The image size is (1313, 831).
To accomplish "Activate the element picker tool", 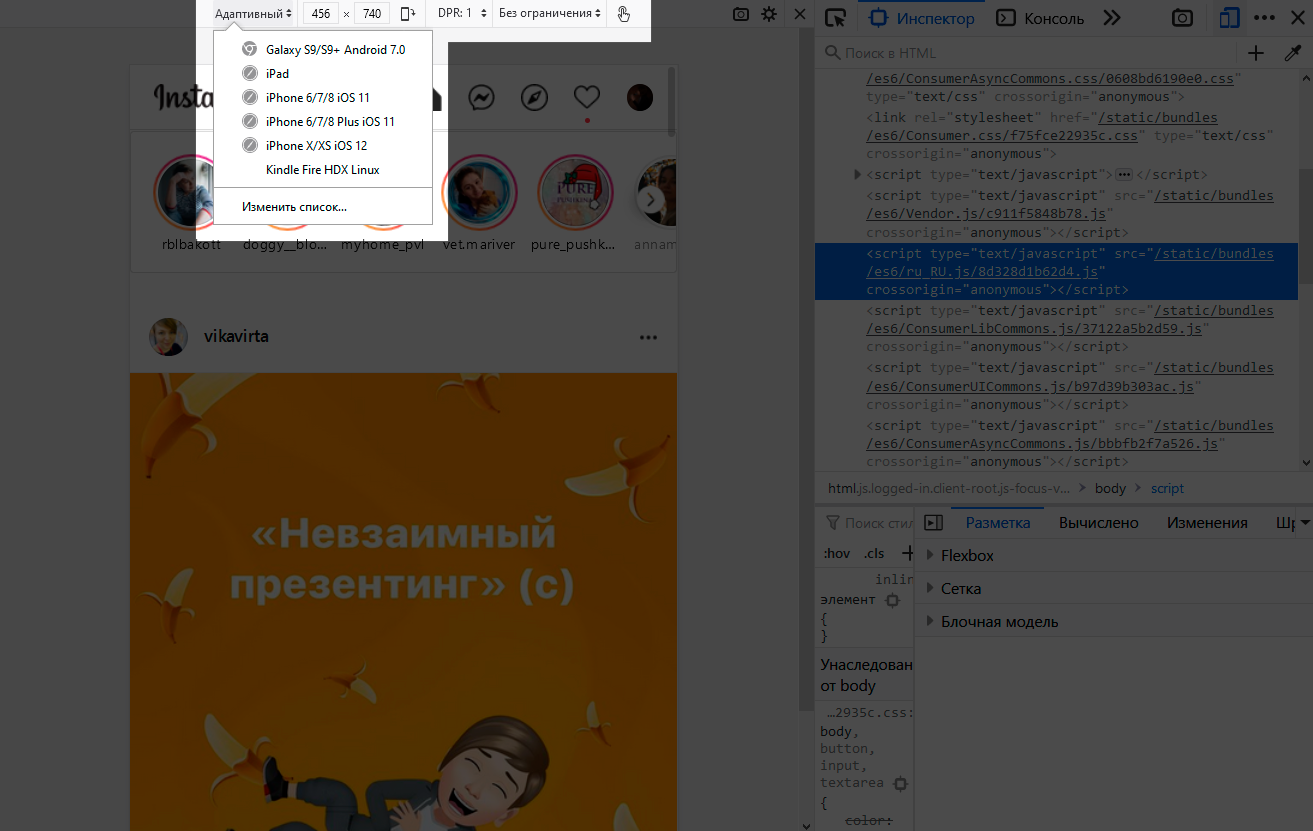I will click(x=835, y=18).
